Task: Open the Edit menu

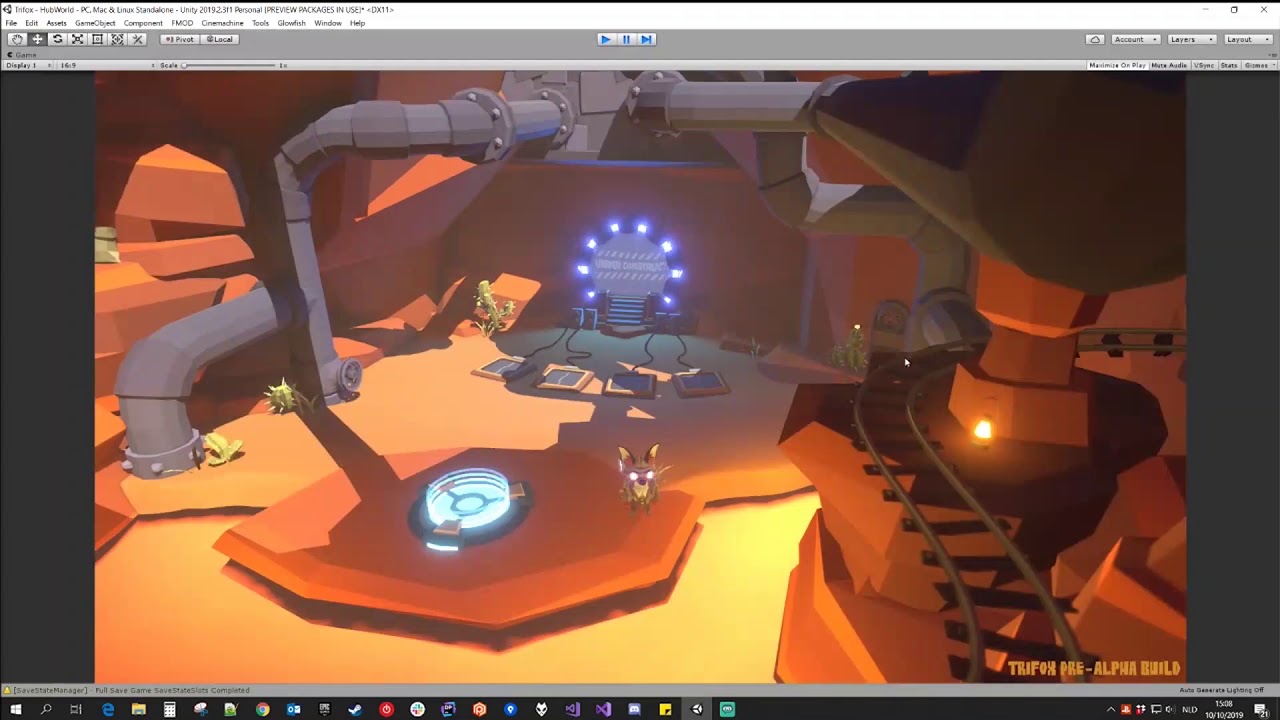Action: point(32,23)
